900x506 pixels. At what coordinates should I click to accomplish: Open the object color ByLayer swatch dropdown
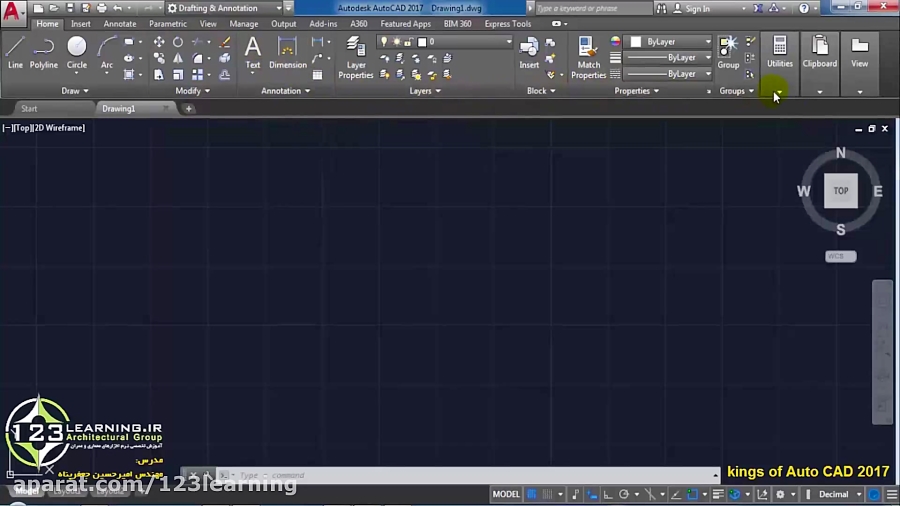[670, 42]
